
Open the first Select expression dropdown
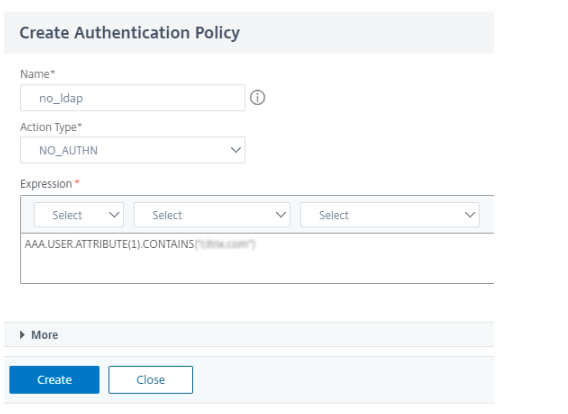pyautogui.click(x=79, y=215)
